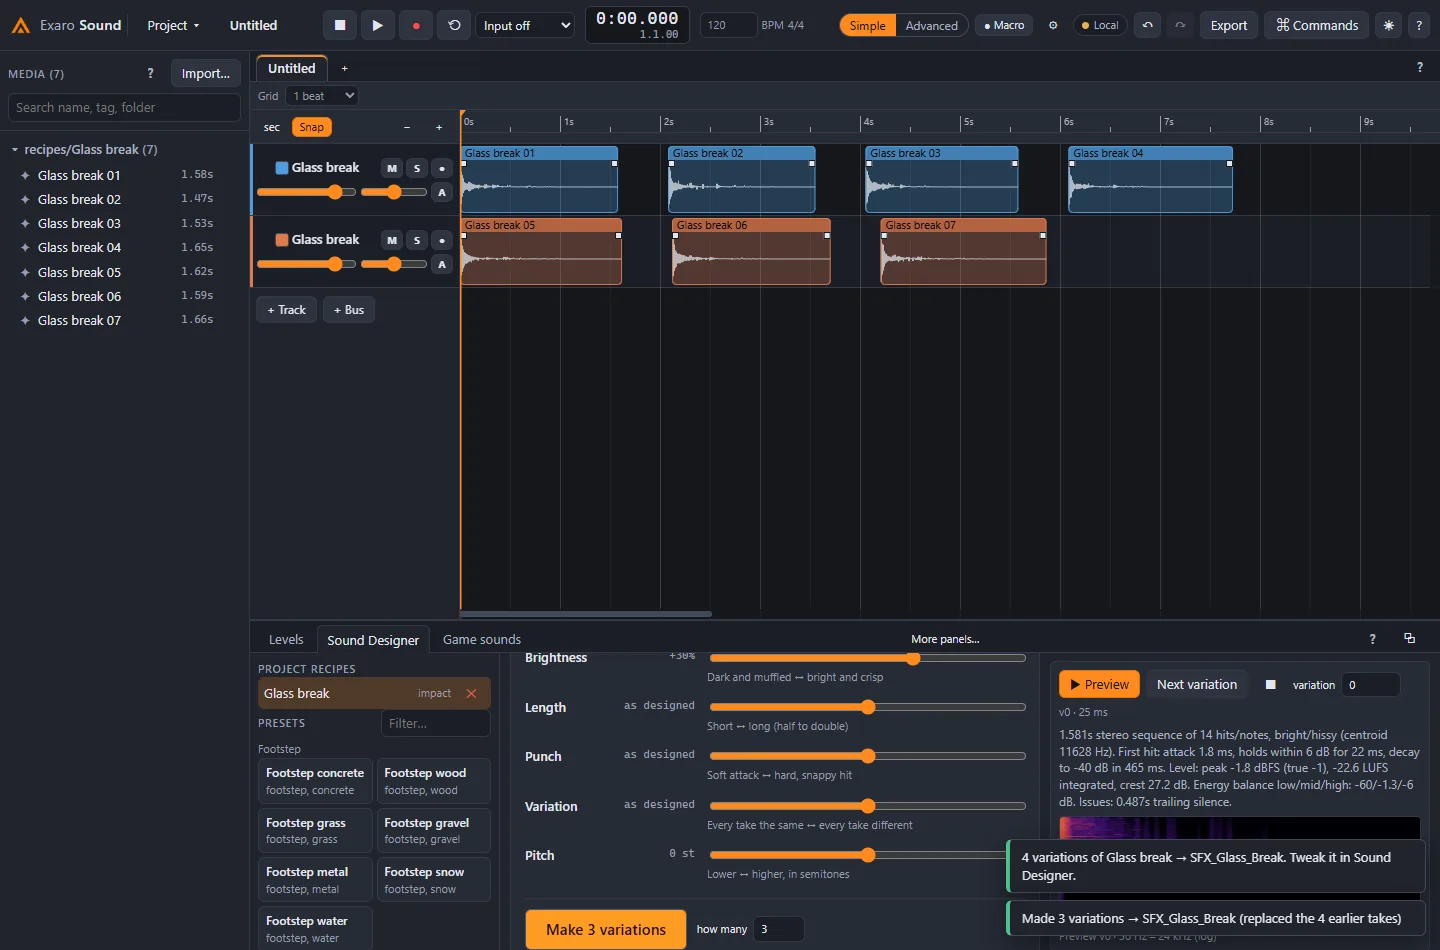1440x950 pixels.
Task: Click the media search field
Action: coord(124,107)
